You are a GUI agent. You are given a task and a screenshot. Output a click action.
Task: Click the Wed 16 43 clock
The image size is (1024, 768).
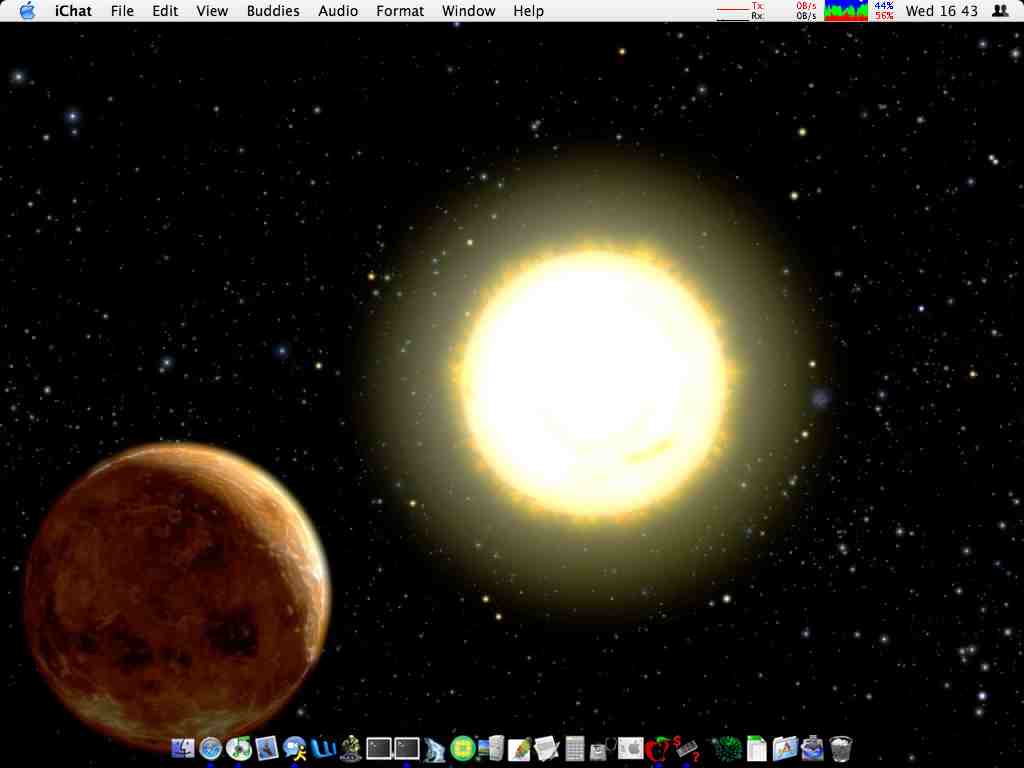(942, 11)
